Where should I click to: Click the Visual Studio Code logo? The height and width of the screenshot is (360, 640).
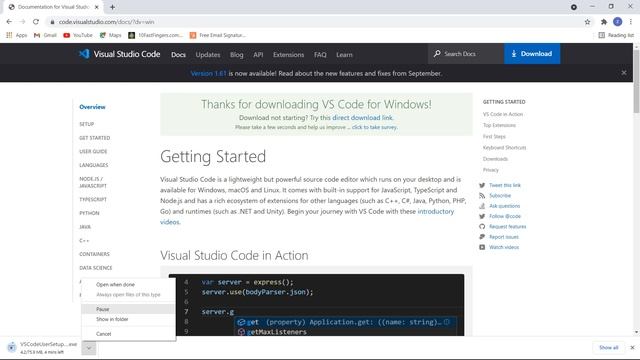pos(119,54)
